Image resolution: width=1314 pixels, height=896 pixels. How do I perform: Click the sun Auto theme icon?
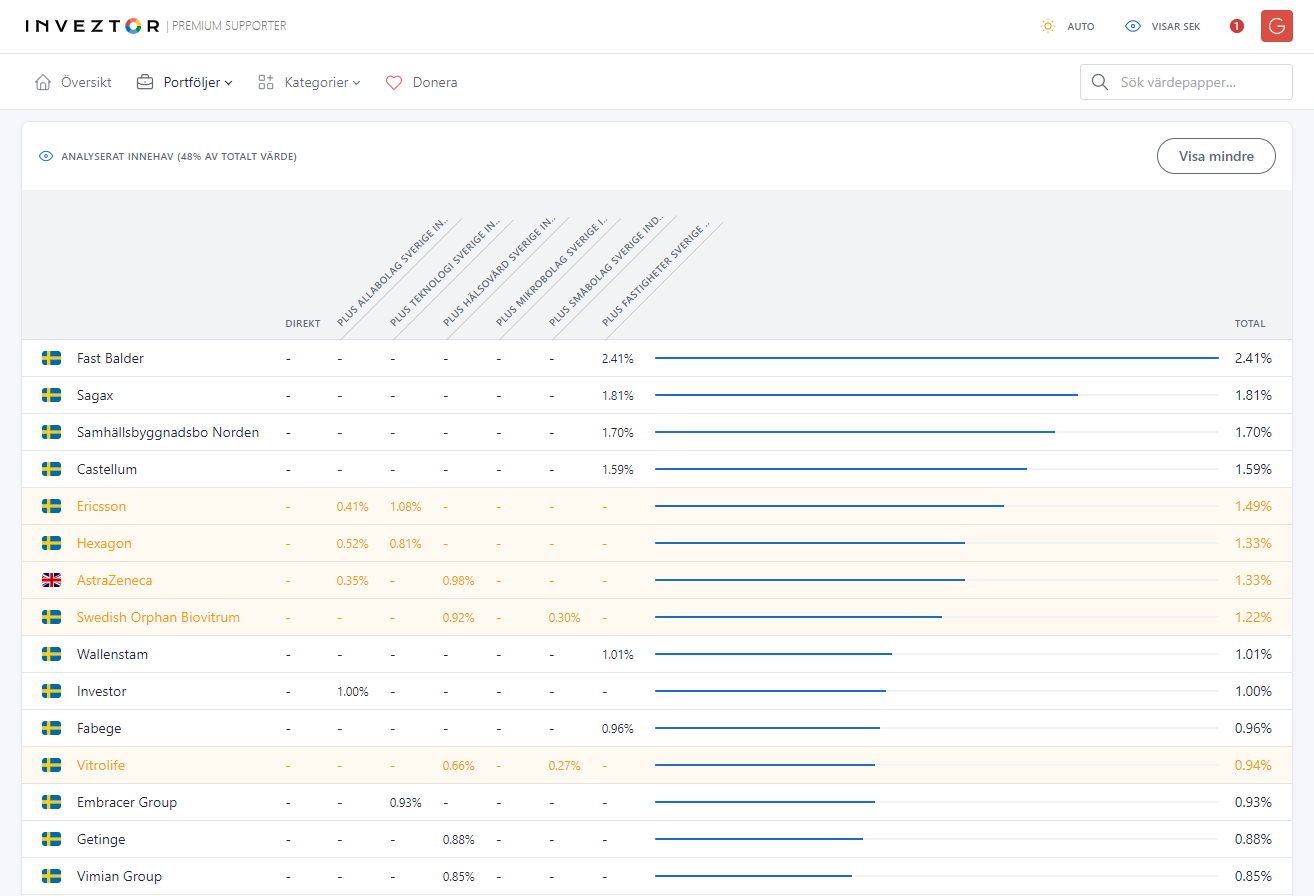[x=1047, y=26]
